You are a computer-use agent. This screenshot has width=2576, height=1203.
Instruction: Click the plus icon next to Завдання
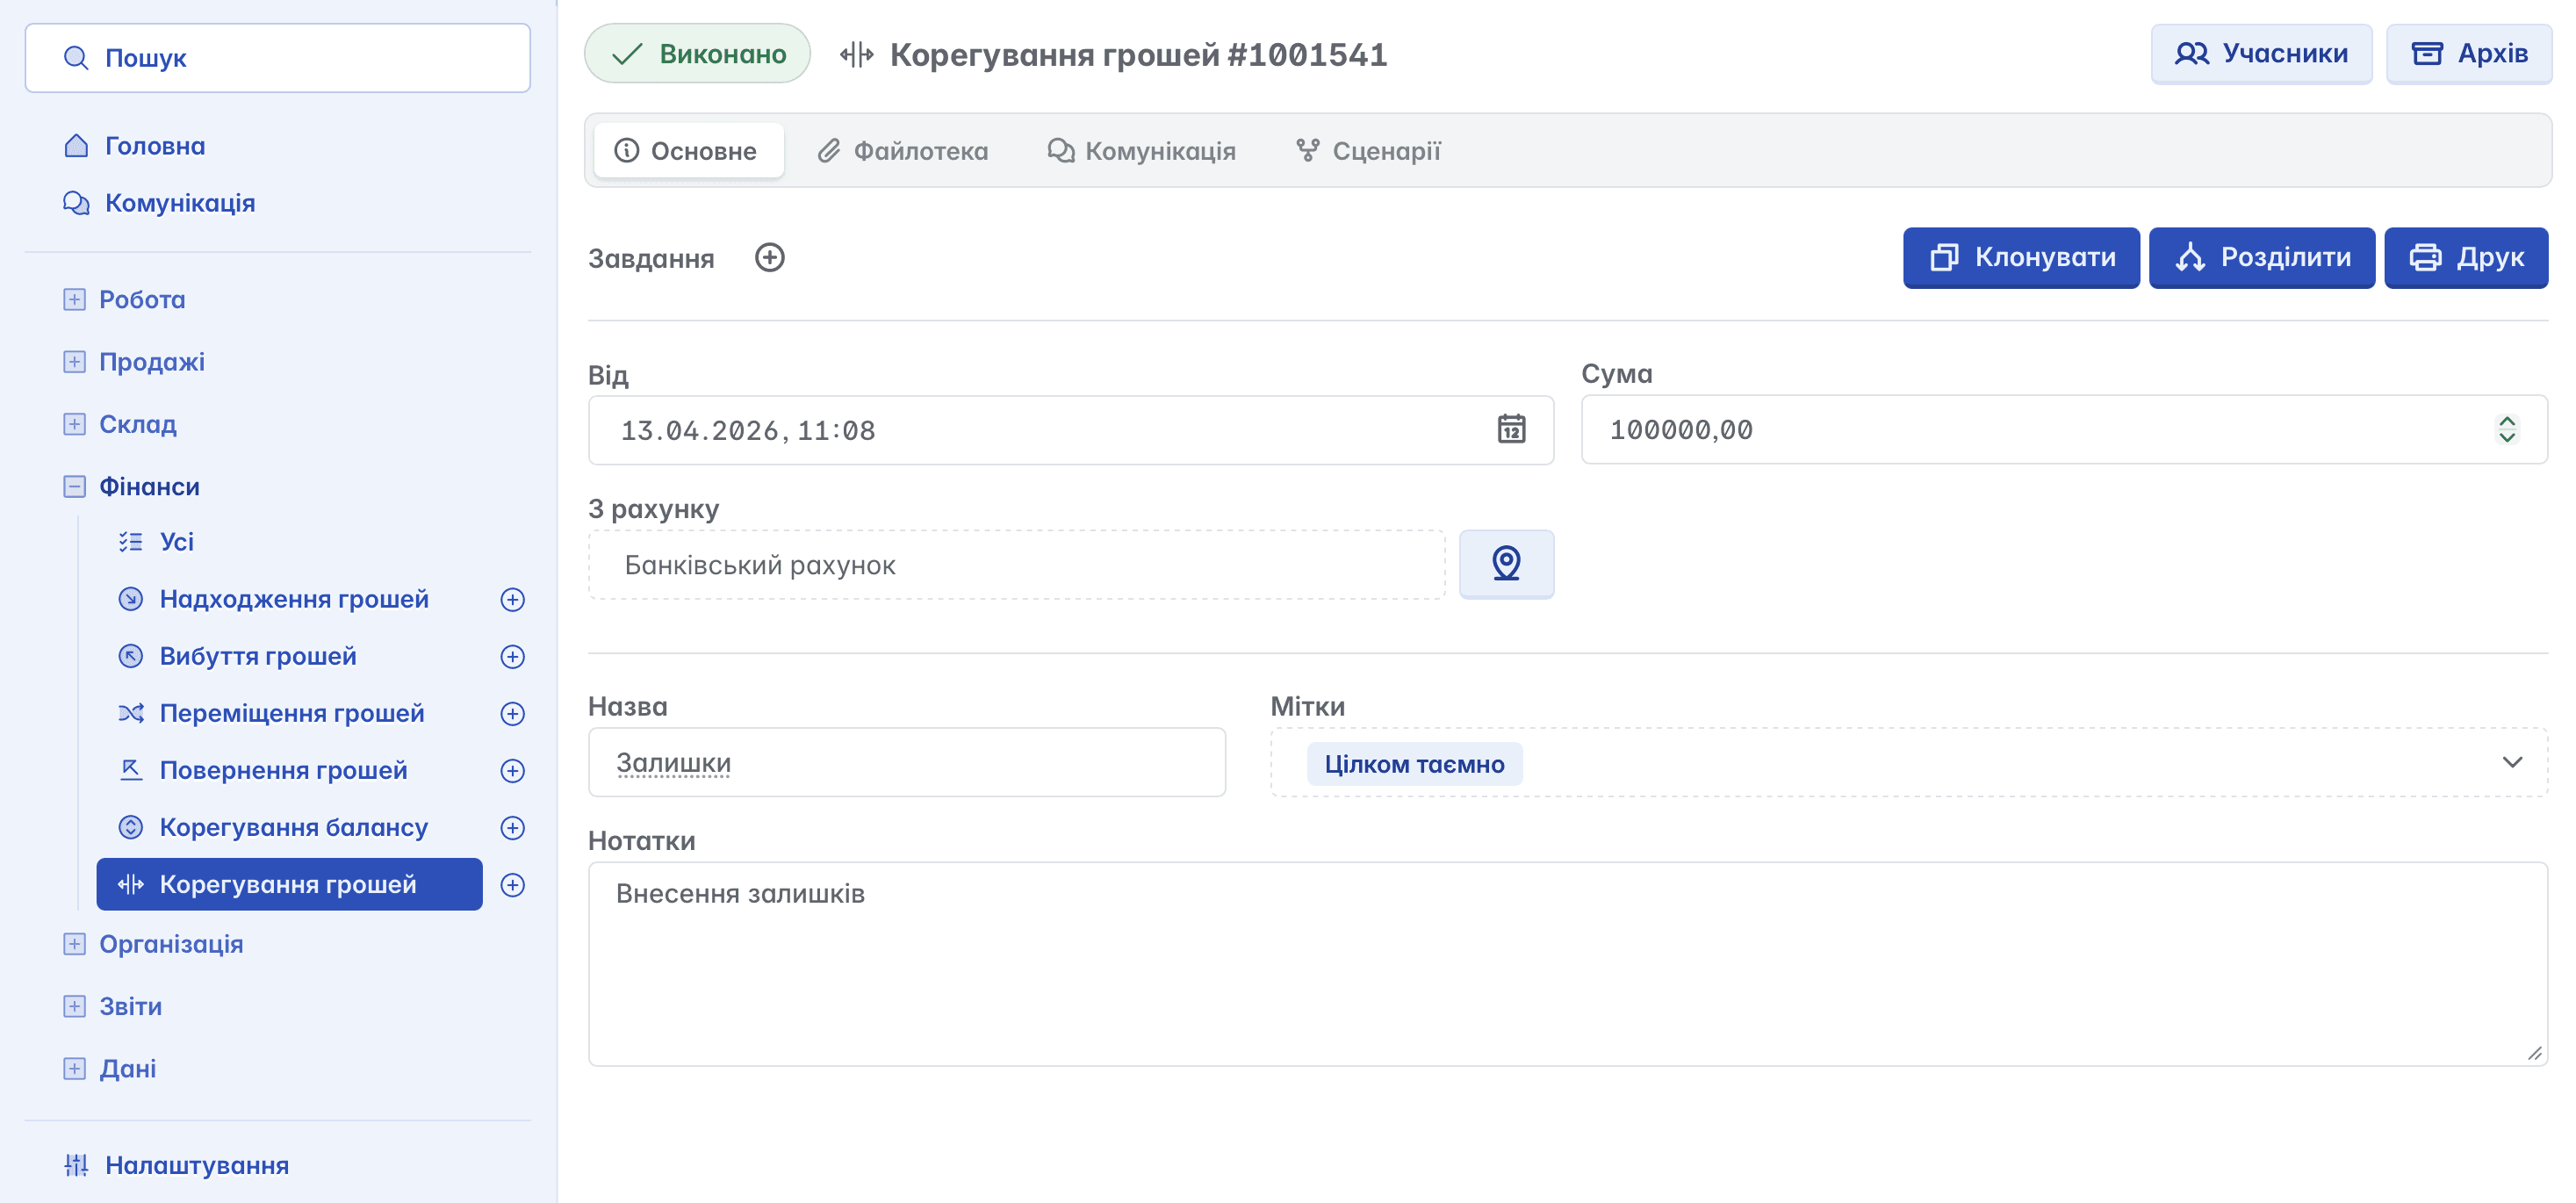point(769,258)
